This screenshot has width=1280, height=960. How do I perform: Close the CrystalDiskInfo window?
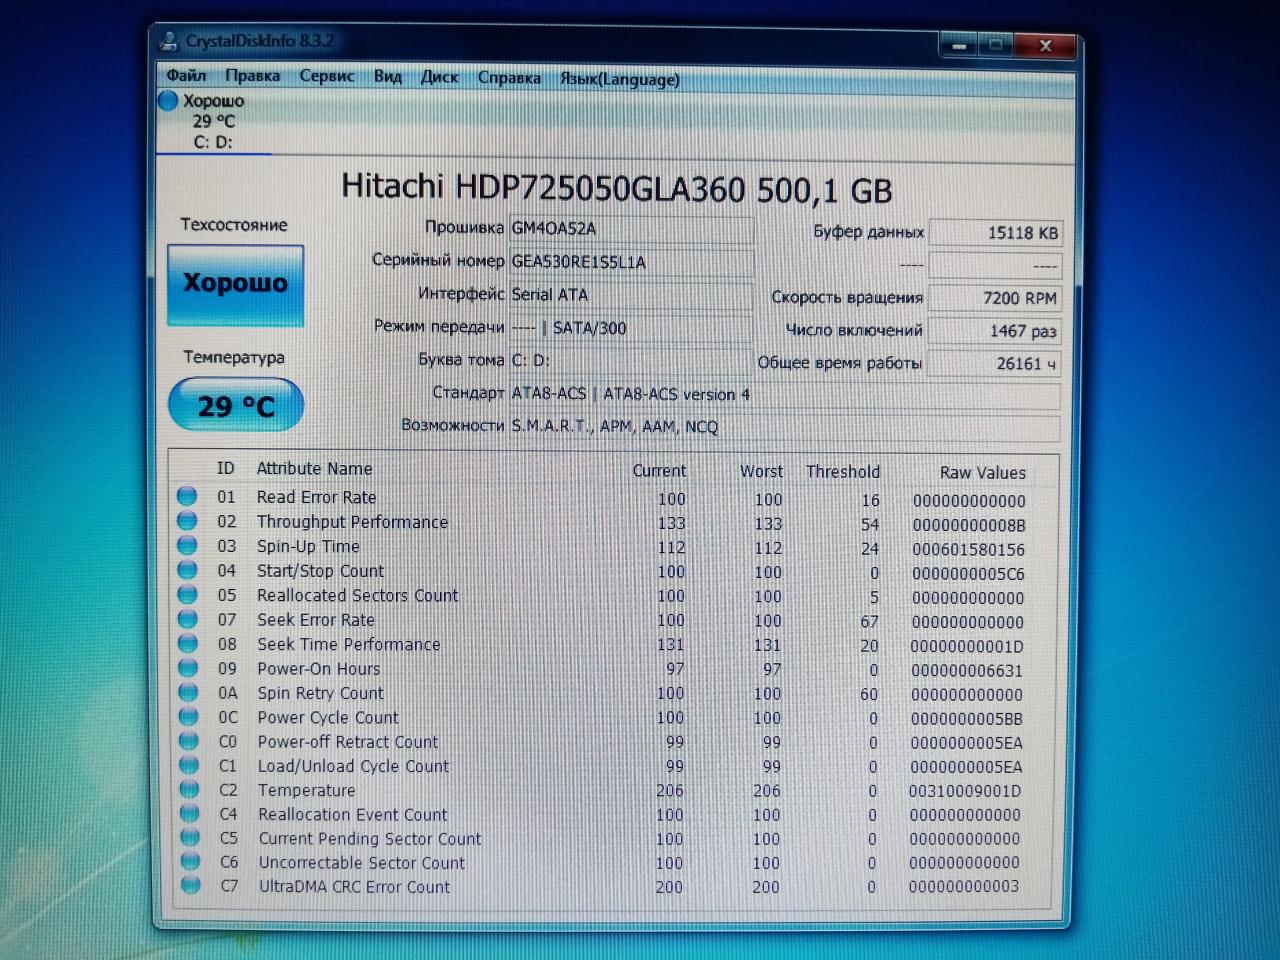click(1046, 45)
